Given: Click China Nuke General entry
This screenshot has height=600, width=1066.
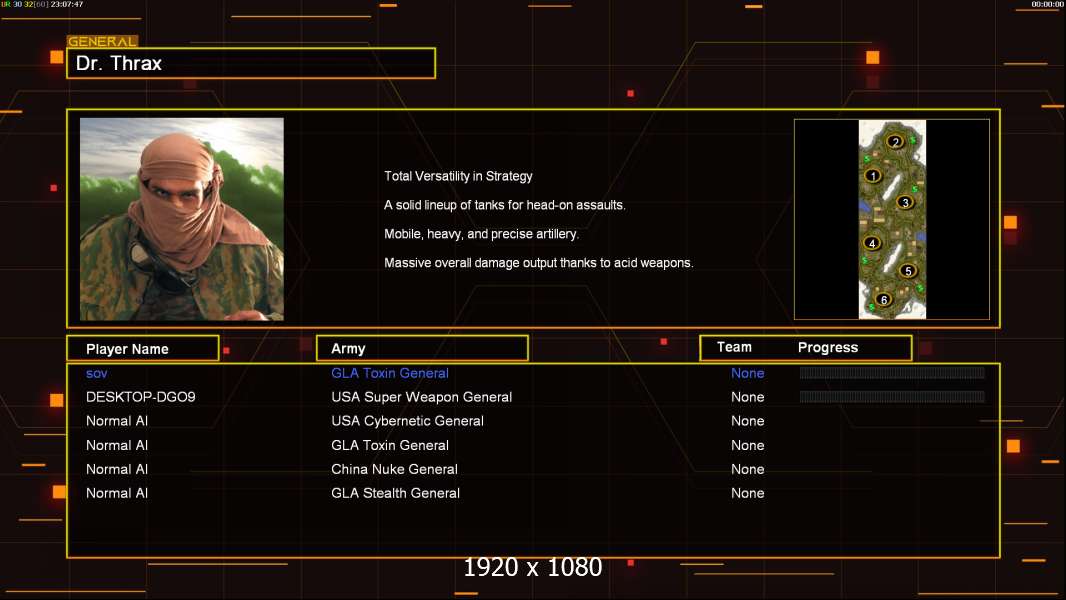Looking at the screenshot, I should pos(394,469).
